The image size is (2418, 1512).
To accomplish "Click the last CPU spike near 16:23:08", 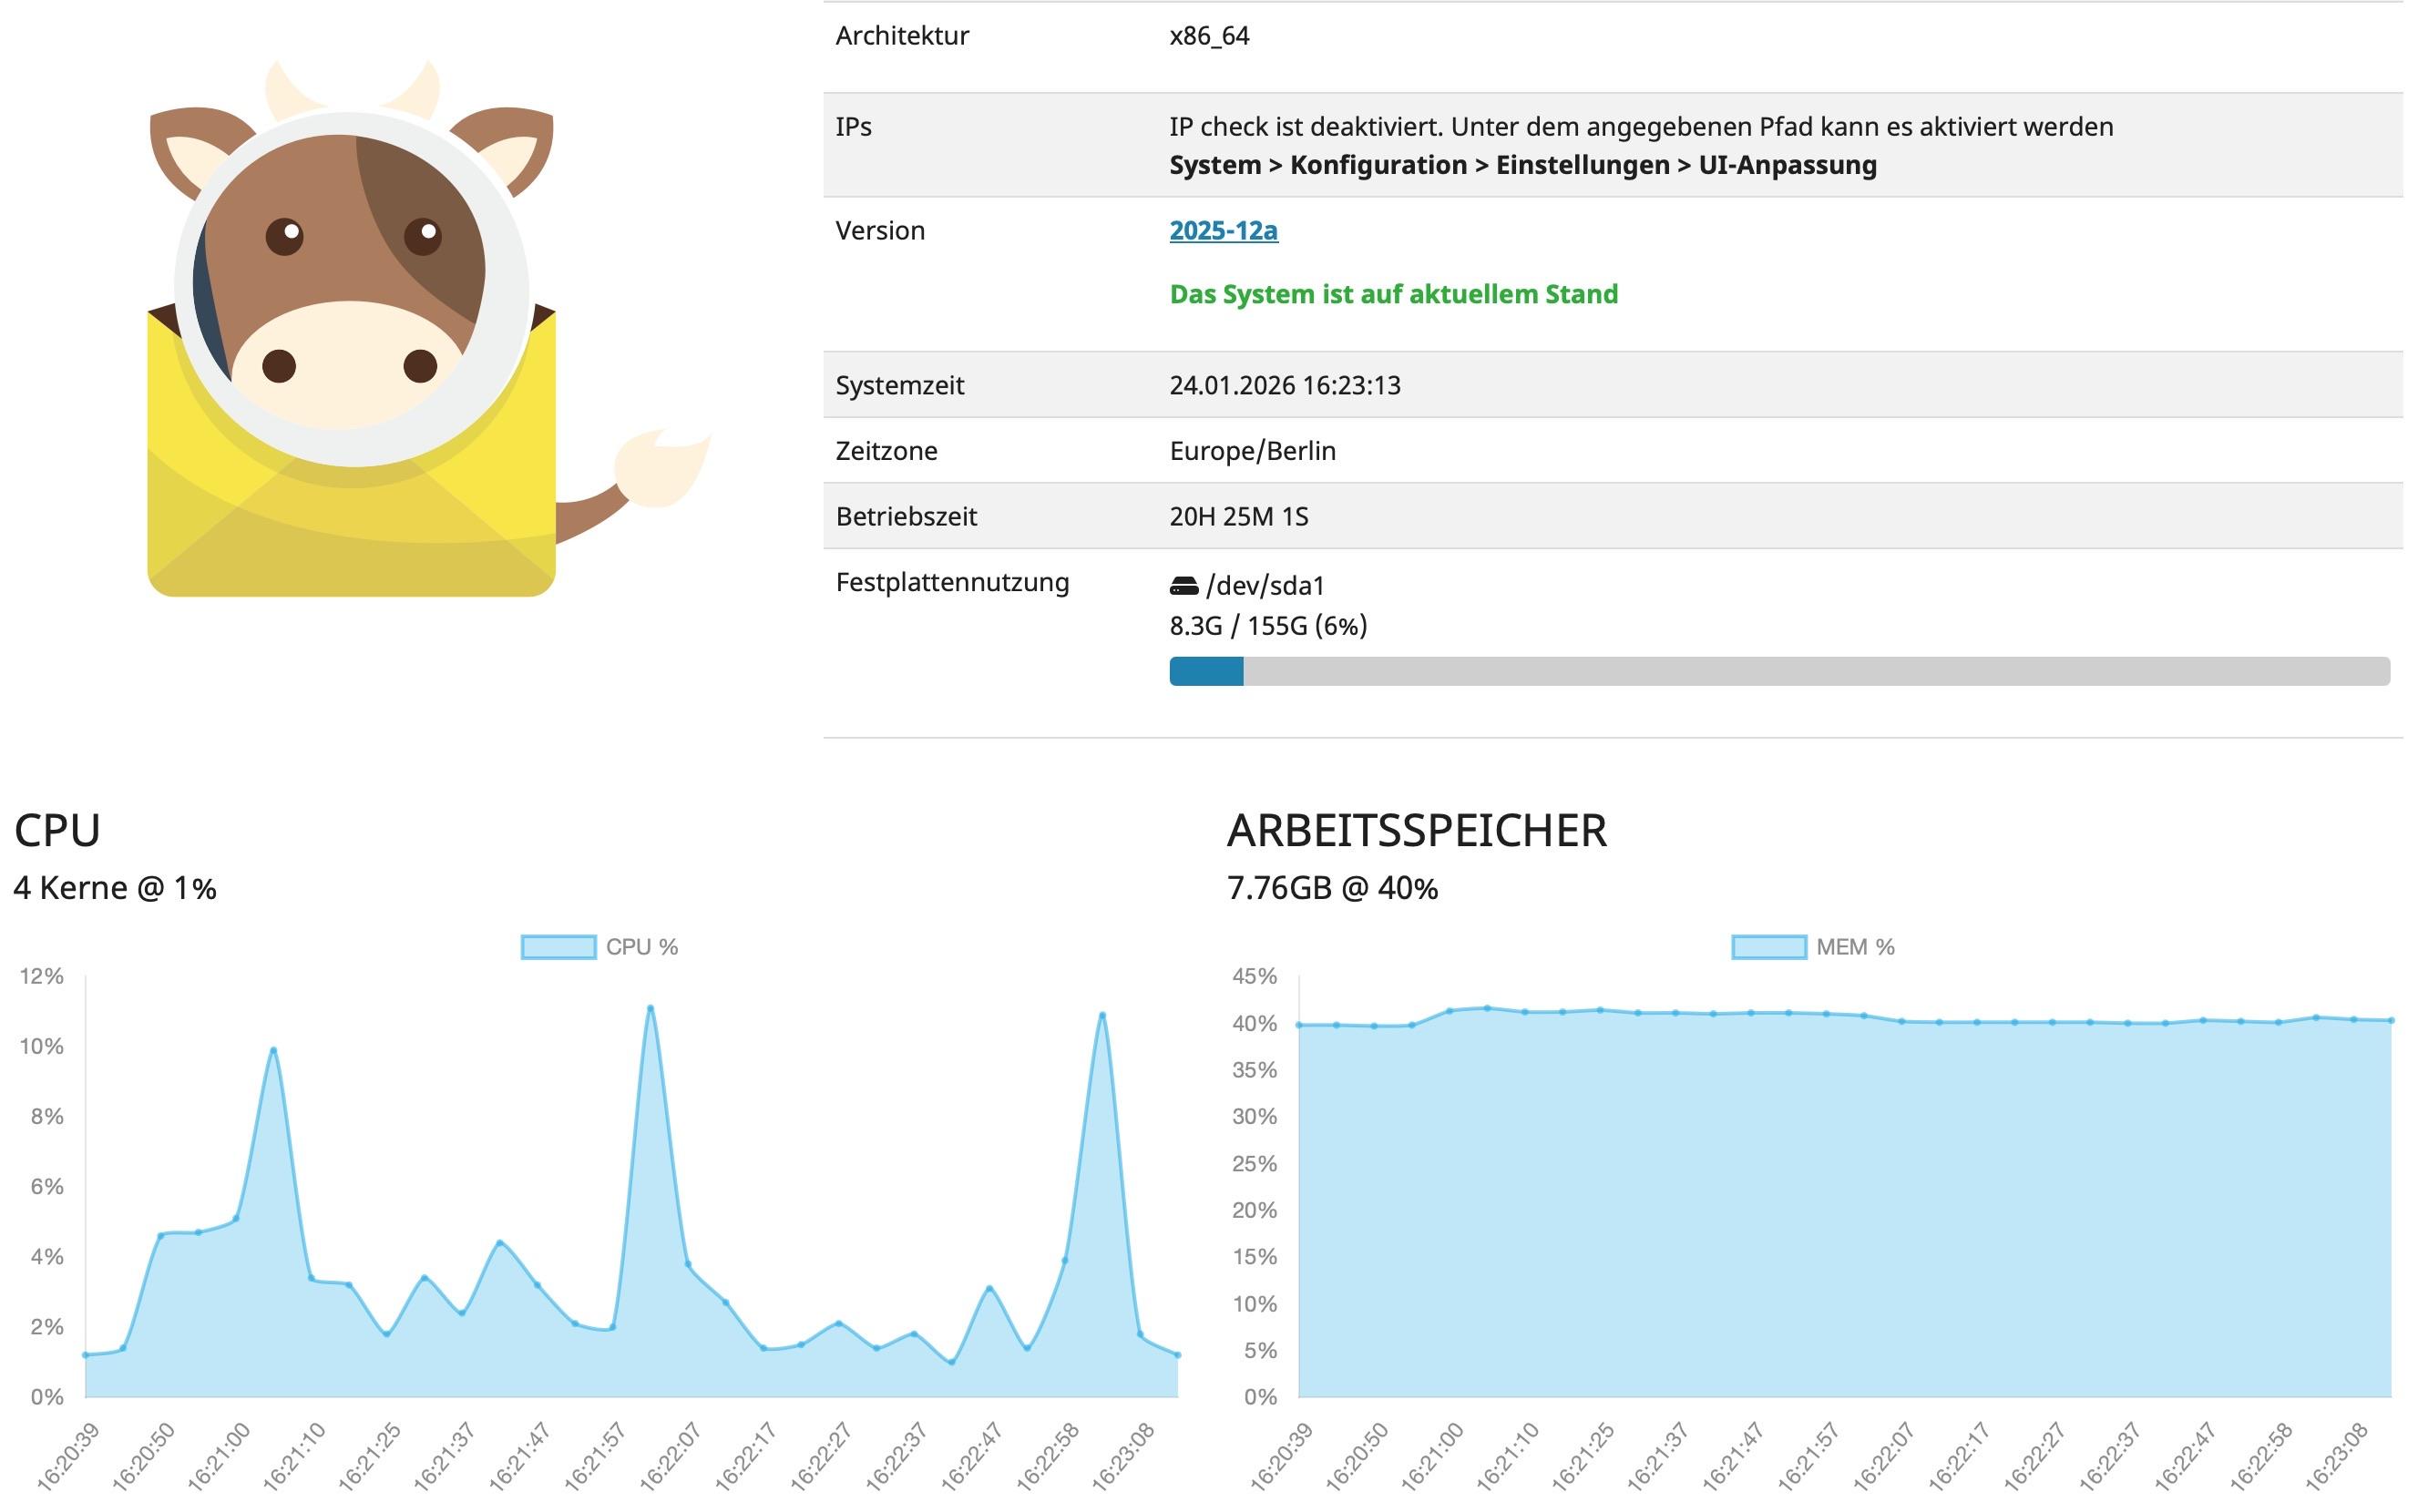I will coord(1101,1015).
